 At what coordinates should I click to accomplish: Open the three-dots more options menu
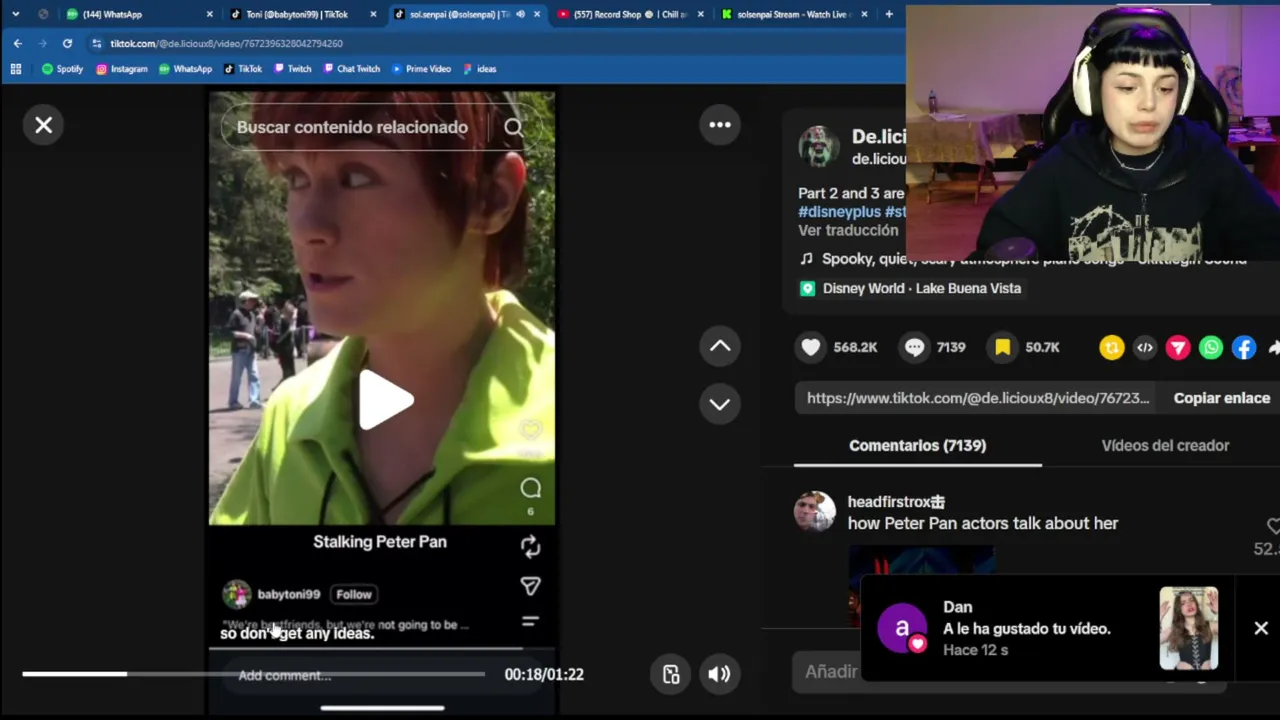[720, 125]
